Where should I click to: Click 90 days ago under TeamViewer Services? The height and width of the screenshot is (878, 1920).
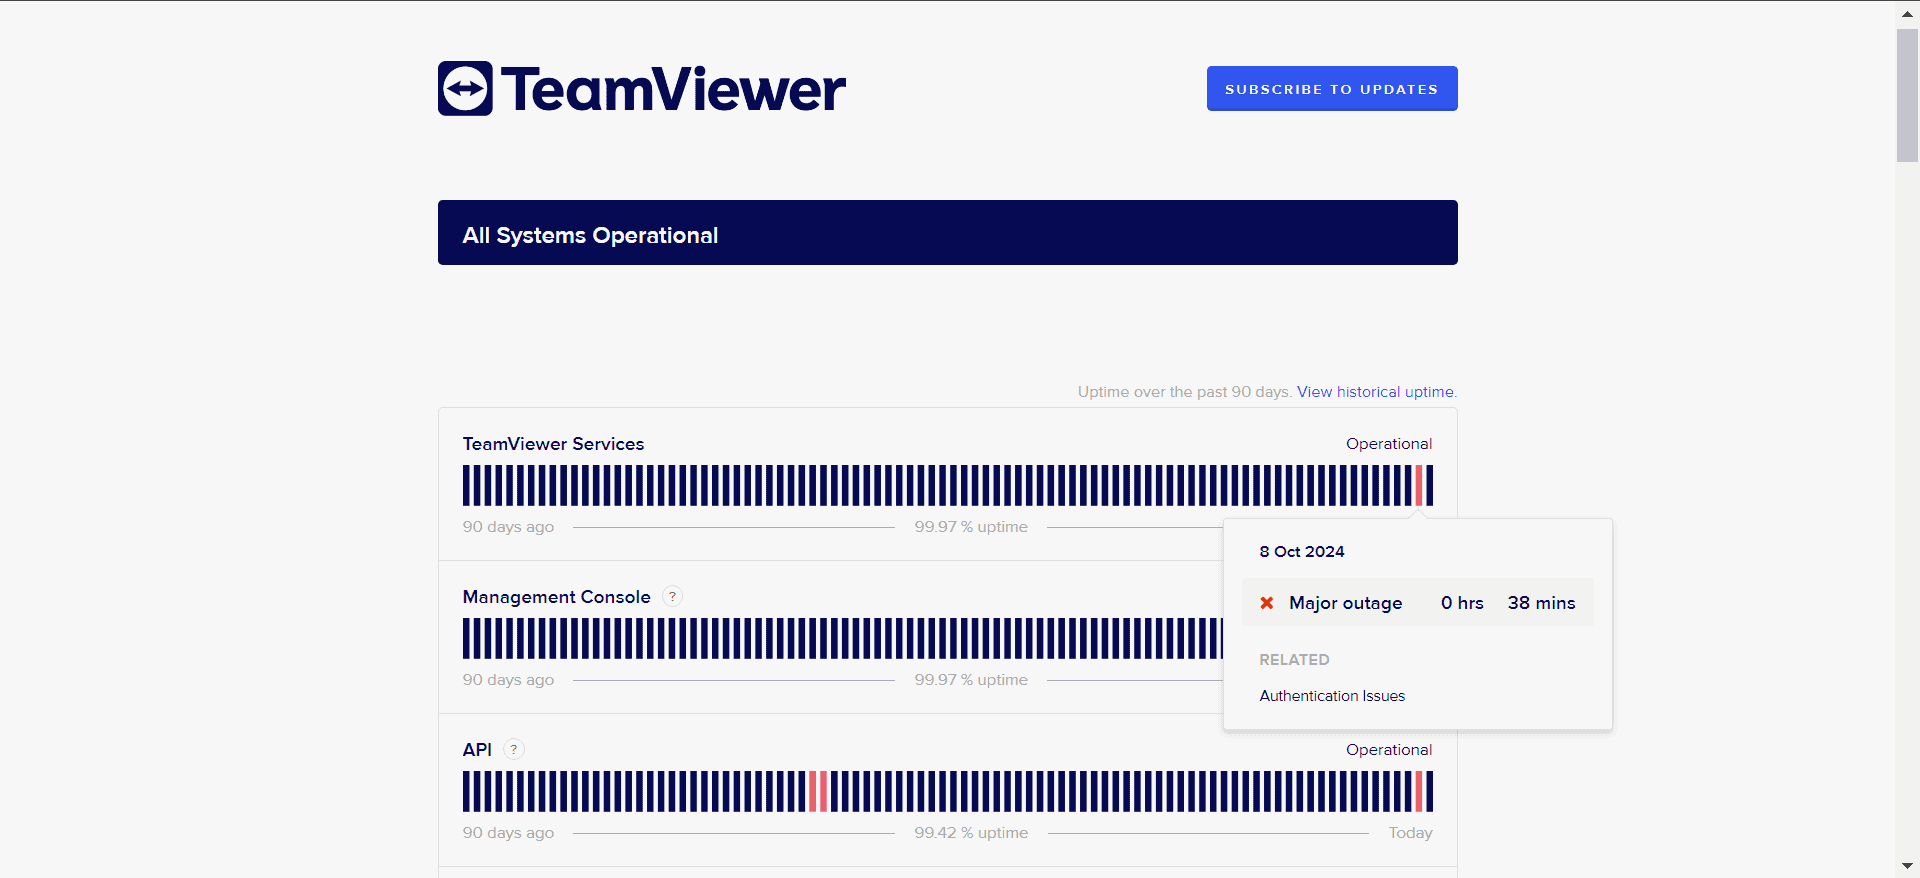tap(508, 527)
